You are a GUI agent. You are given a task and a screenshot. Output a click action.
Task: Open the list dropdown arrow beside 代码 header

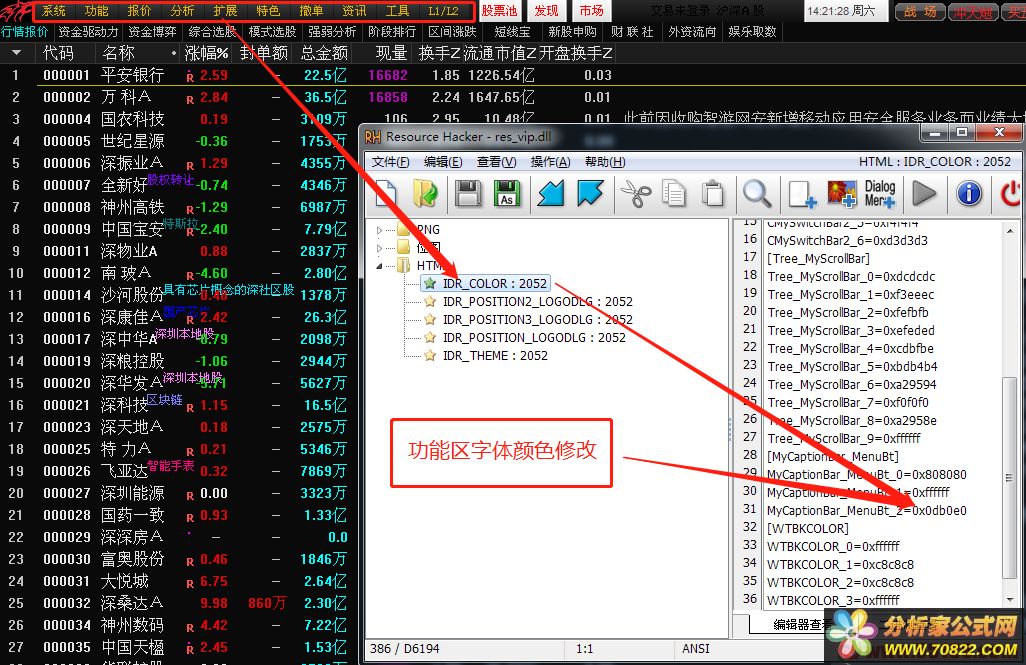(x=16, y=52)
